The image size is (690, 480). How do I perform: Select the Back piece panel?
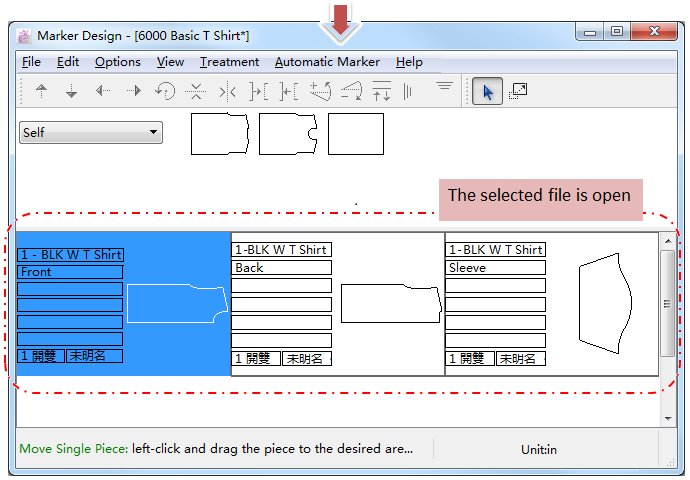click(337, 304)
